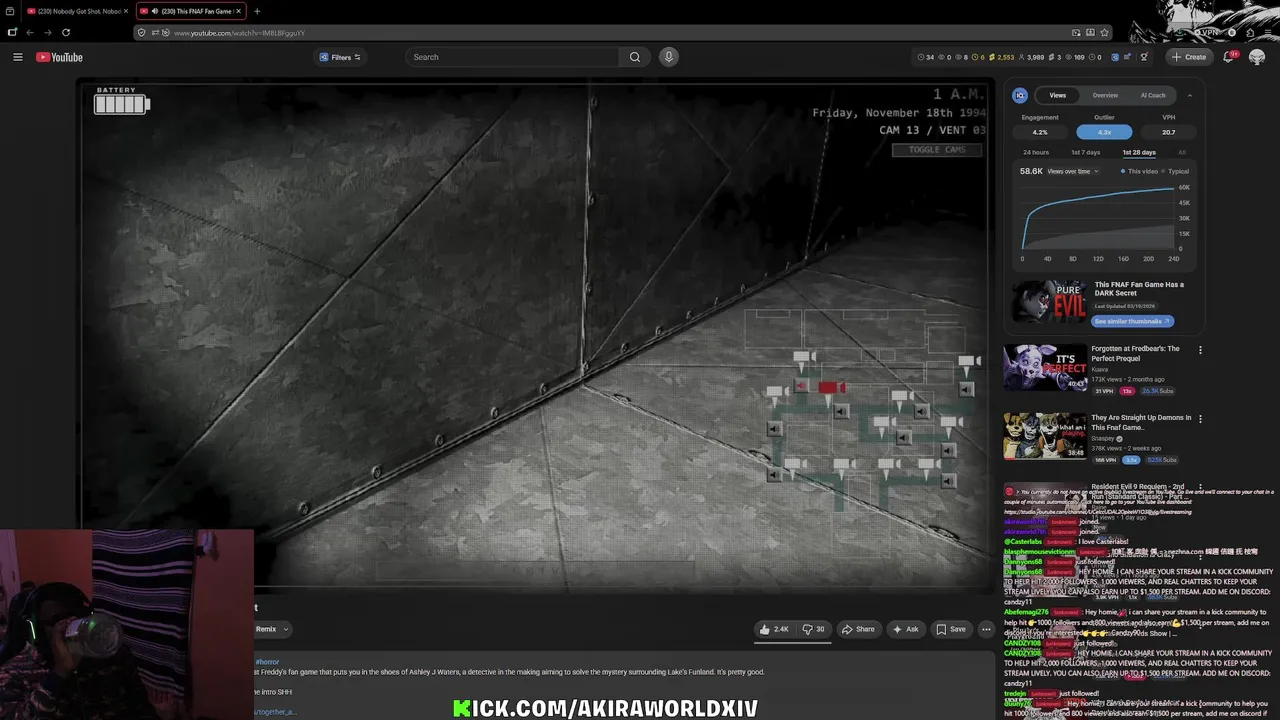Choose the 1st 28 days range

coord(1139,152)
